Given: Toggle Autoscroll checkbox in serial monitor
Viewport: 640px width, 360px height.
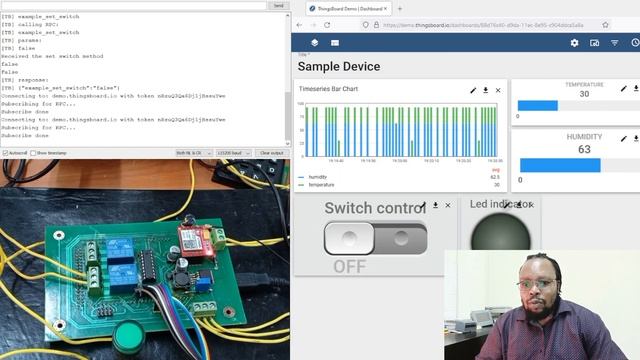Looking at the screenshot, I should pos(5,153).
